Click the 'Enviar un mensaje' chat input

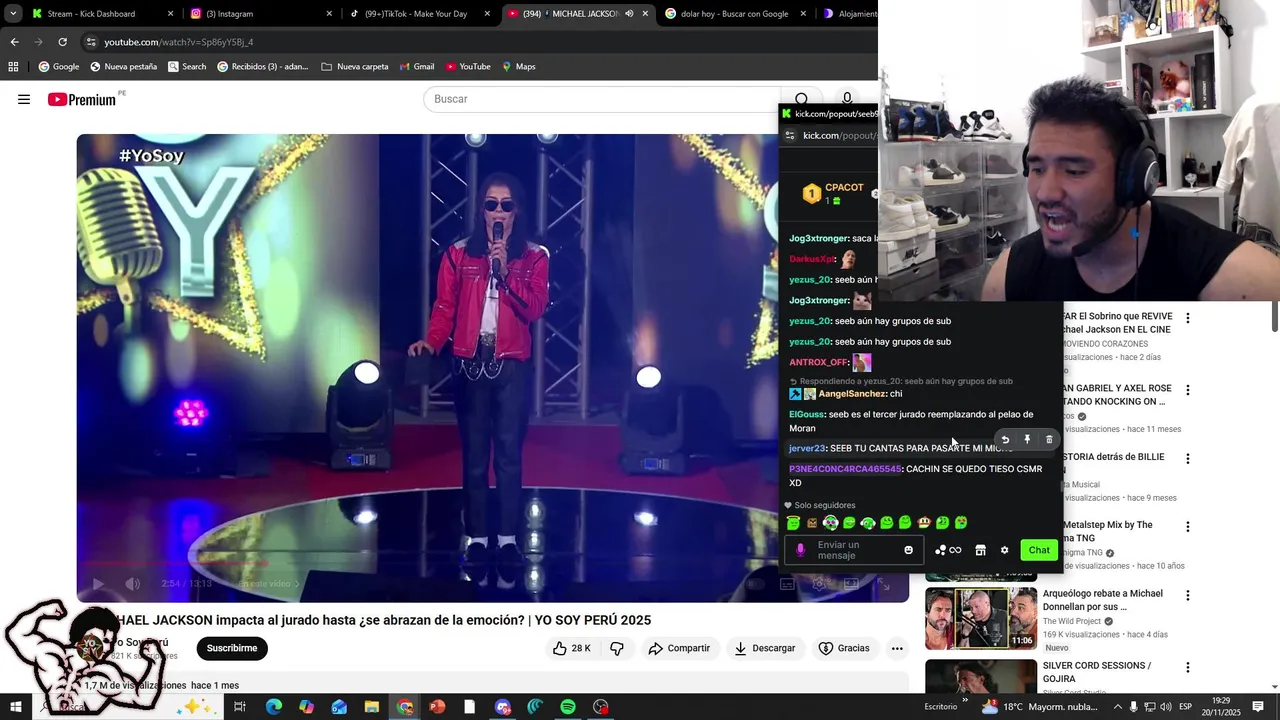pyautogui.click(x=855, y=550)
